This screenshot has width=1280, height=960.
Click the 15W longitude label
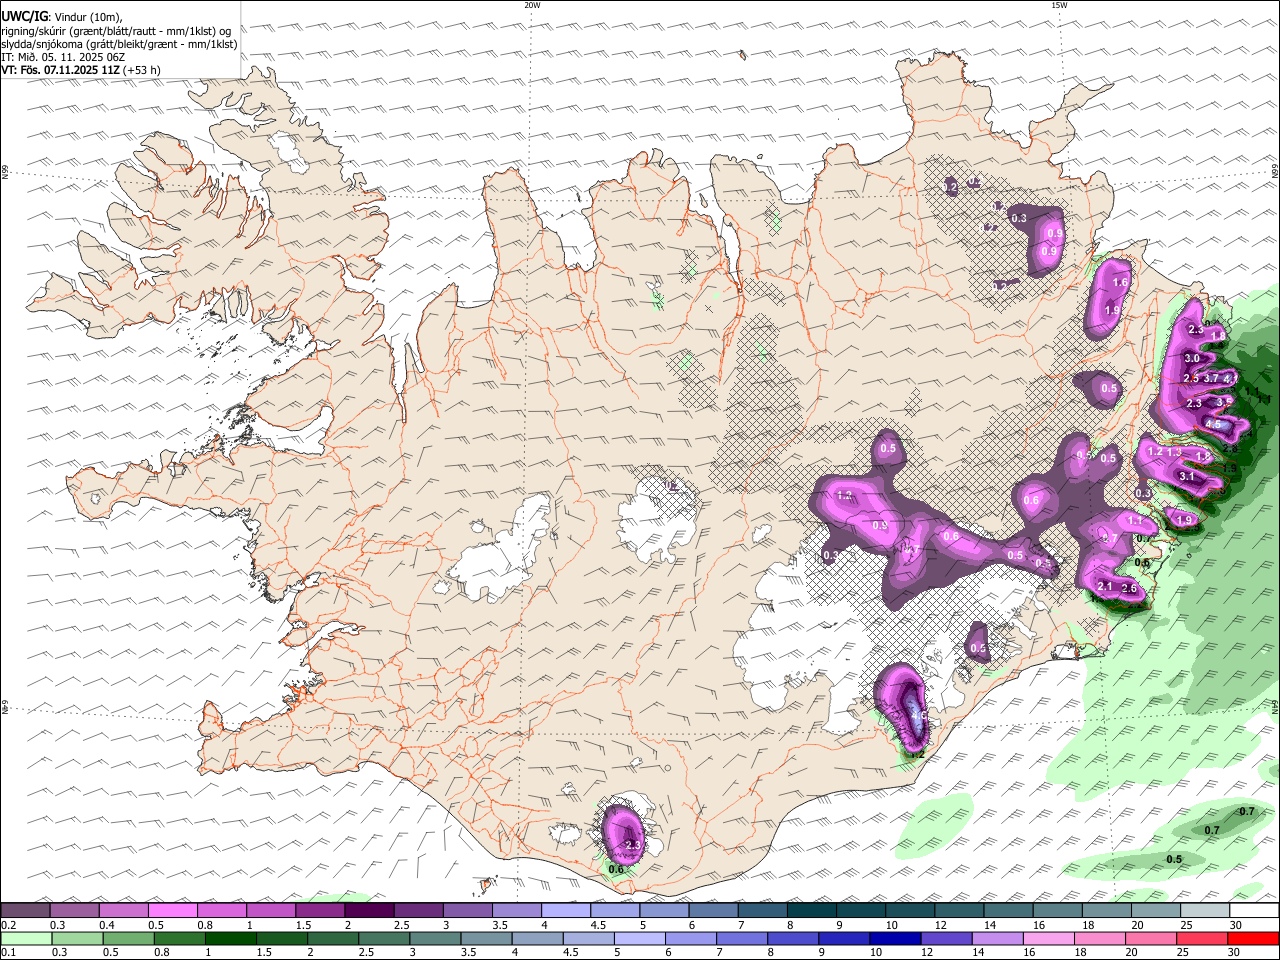click(1059, 5)
